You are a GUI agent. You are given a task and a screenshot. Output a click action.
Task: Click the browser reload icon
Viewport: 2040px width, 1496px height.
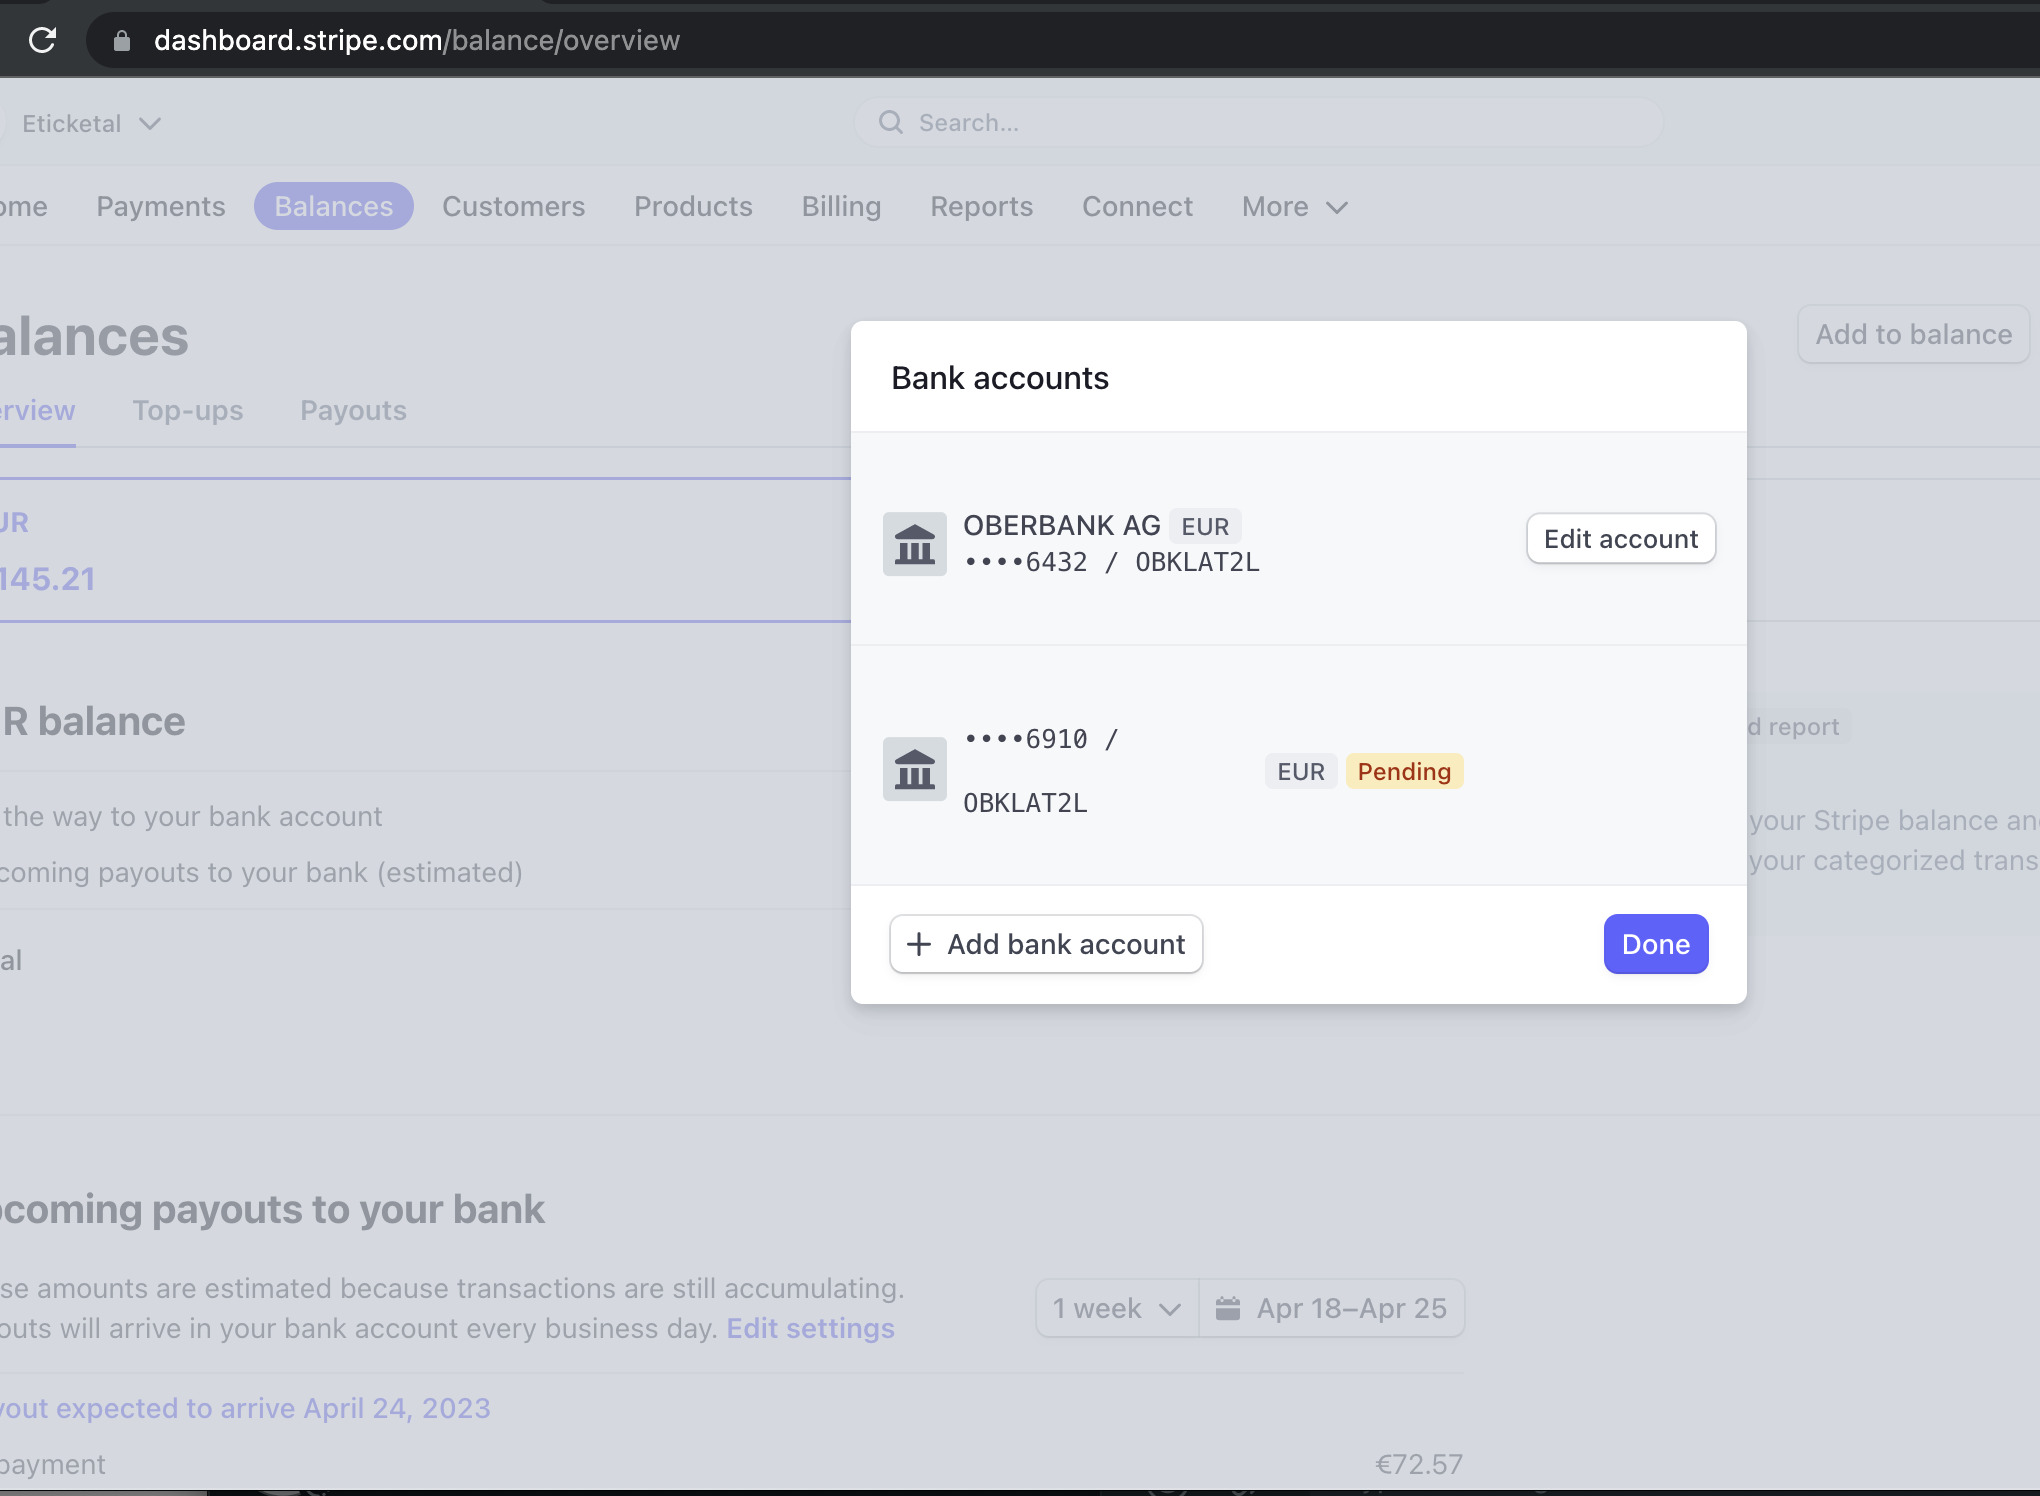coord(42,40)
